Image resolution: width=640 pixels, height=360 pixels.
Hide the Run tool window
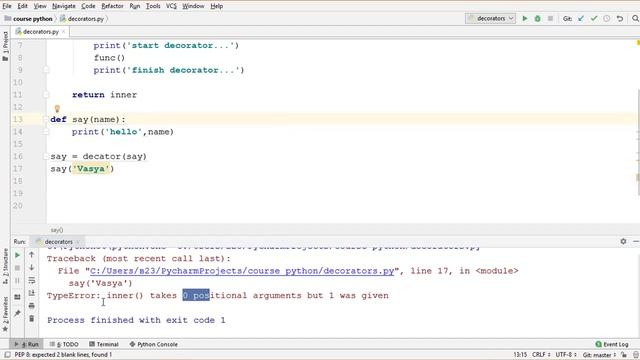636,241
